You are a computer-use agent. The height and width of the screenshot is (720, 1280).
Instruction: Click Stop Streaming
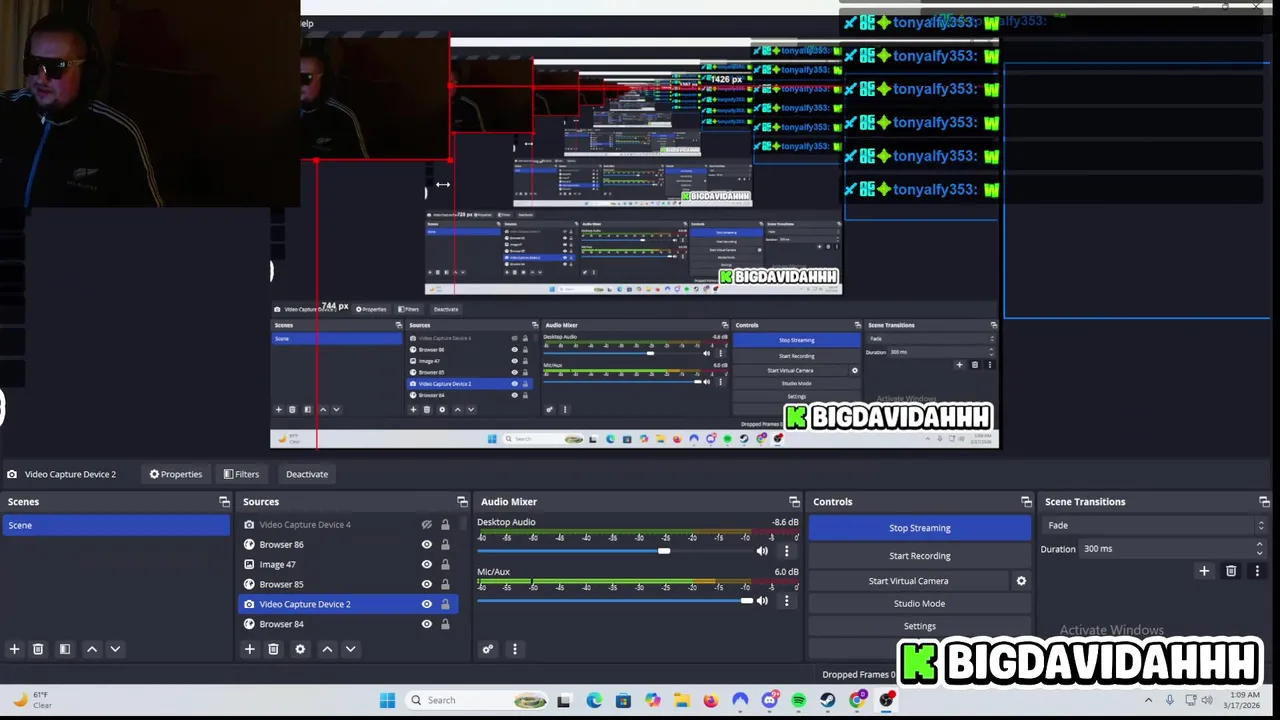point(920,528)
